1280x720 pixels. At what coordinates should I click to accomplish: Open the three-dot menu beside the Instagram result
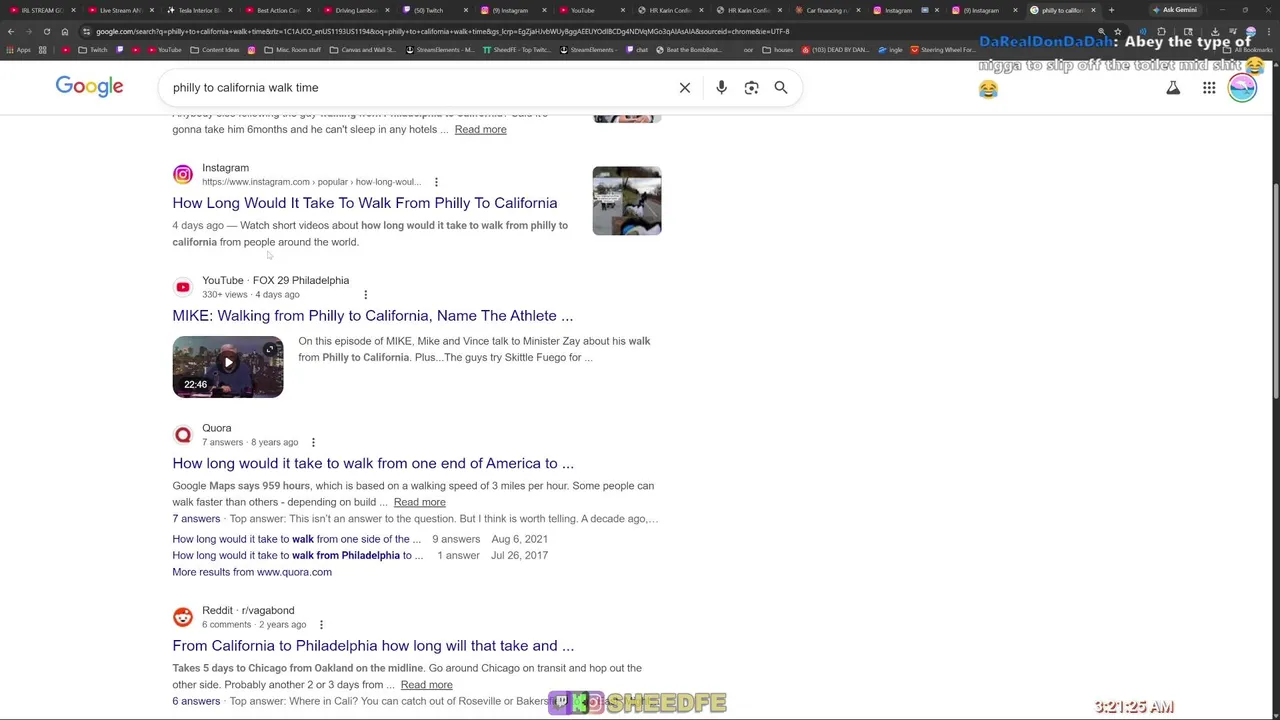pyautogui.click(x=436, y=182)
